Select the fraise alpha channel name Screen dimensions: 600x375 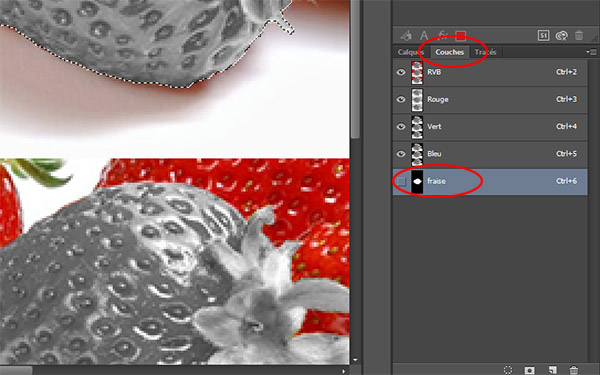pyautogui.click(x=436, y=181)
